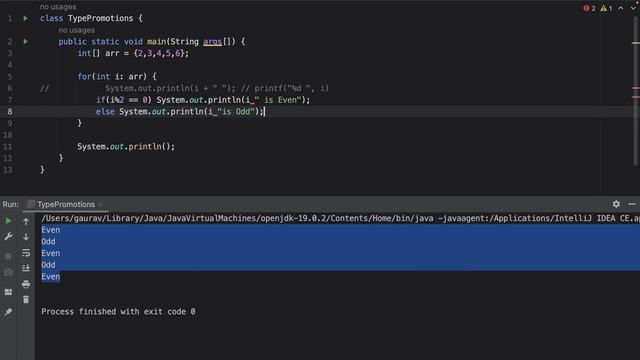Run the main method from the gutter
This screenshot has height=360, width=640.
pyautogui.click(x=25, y=42)
